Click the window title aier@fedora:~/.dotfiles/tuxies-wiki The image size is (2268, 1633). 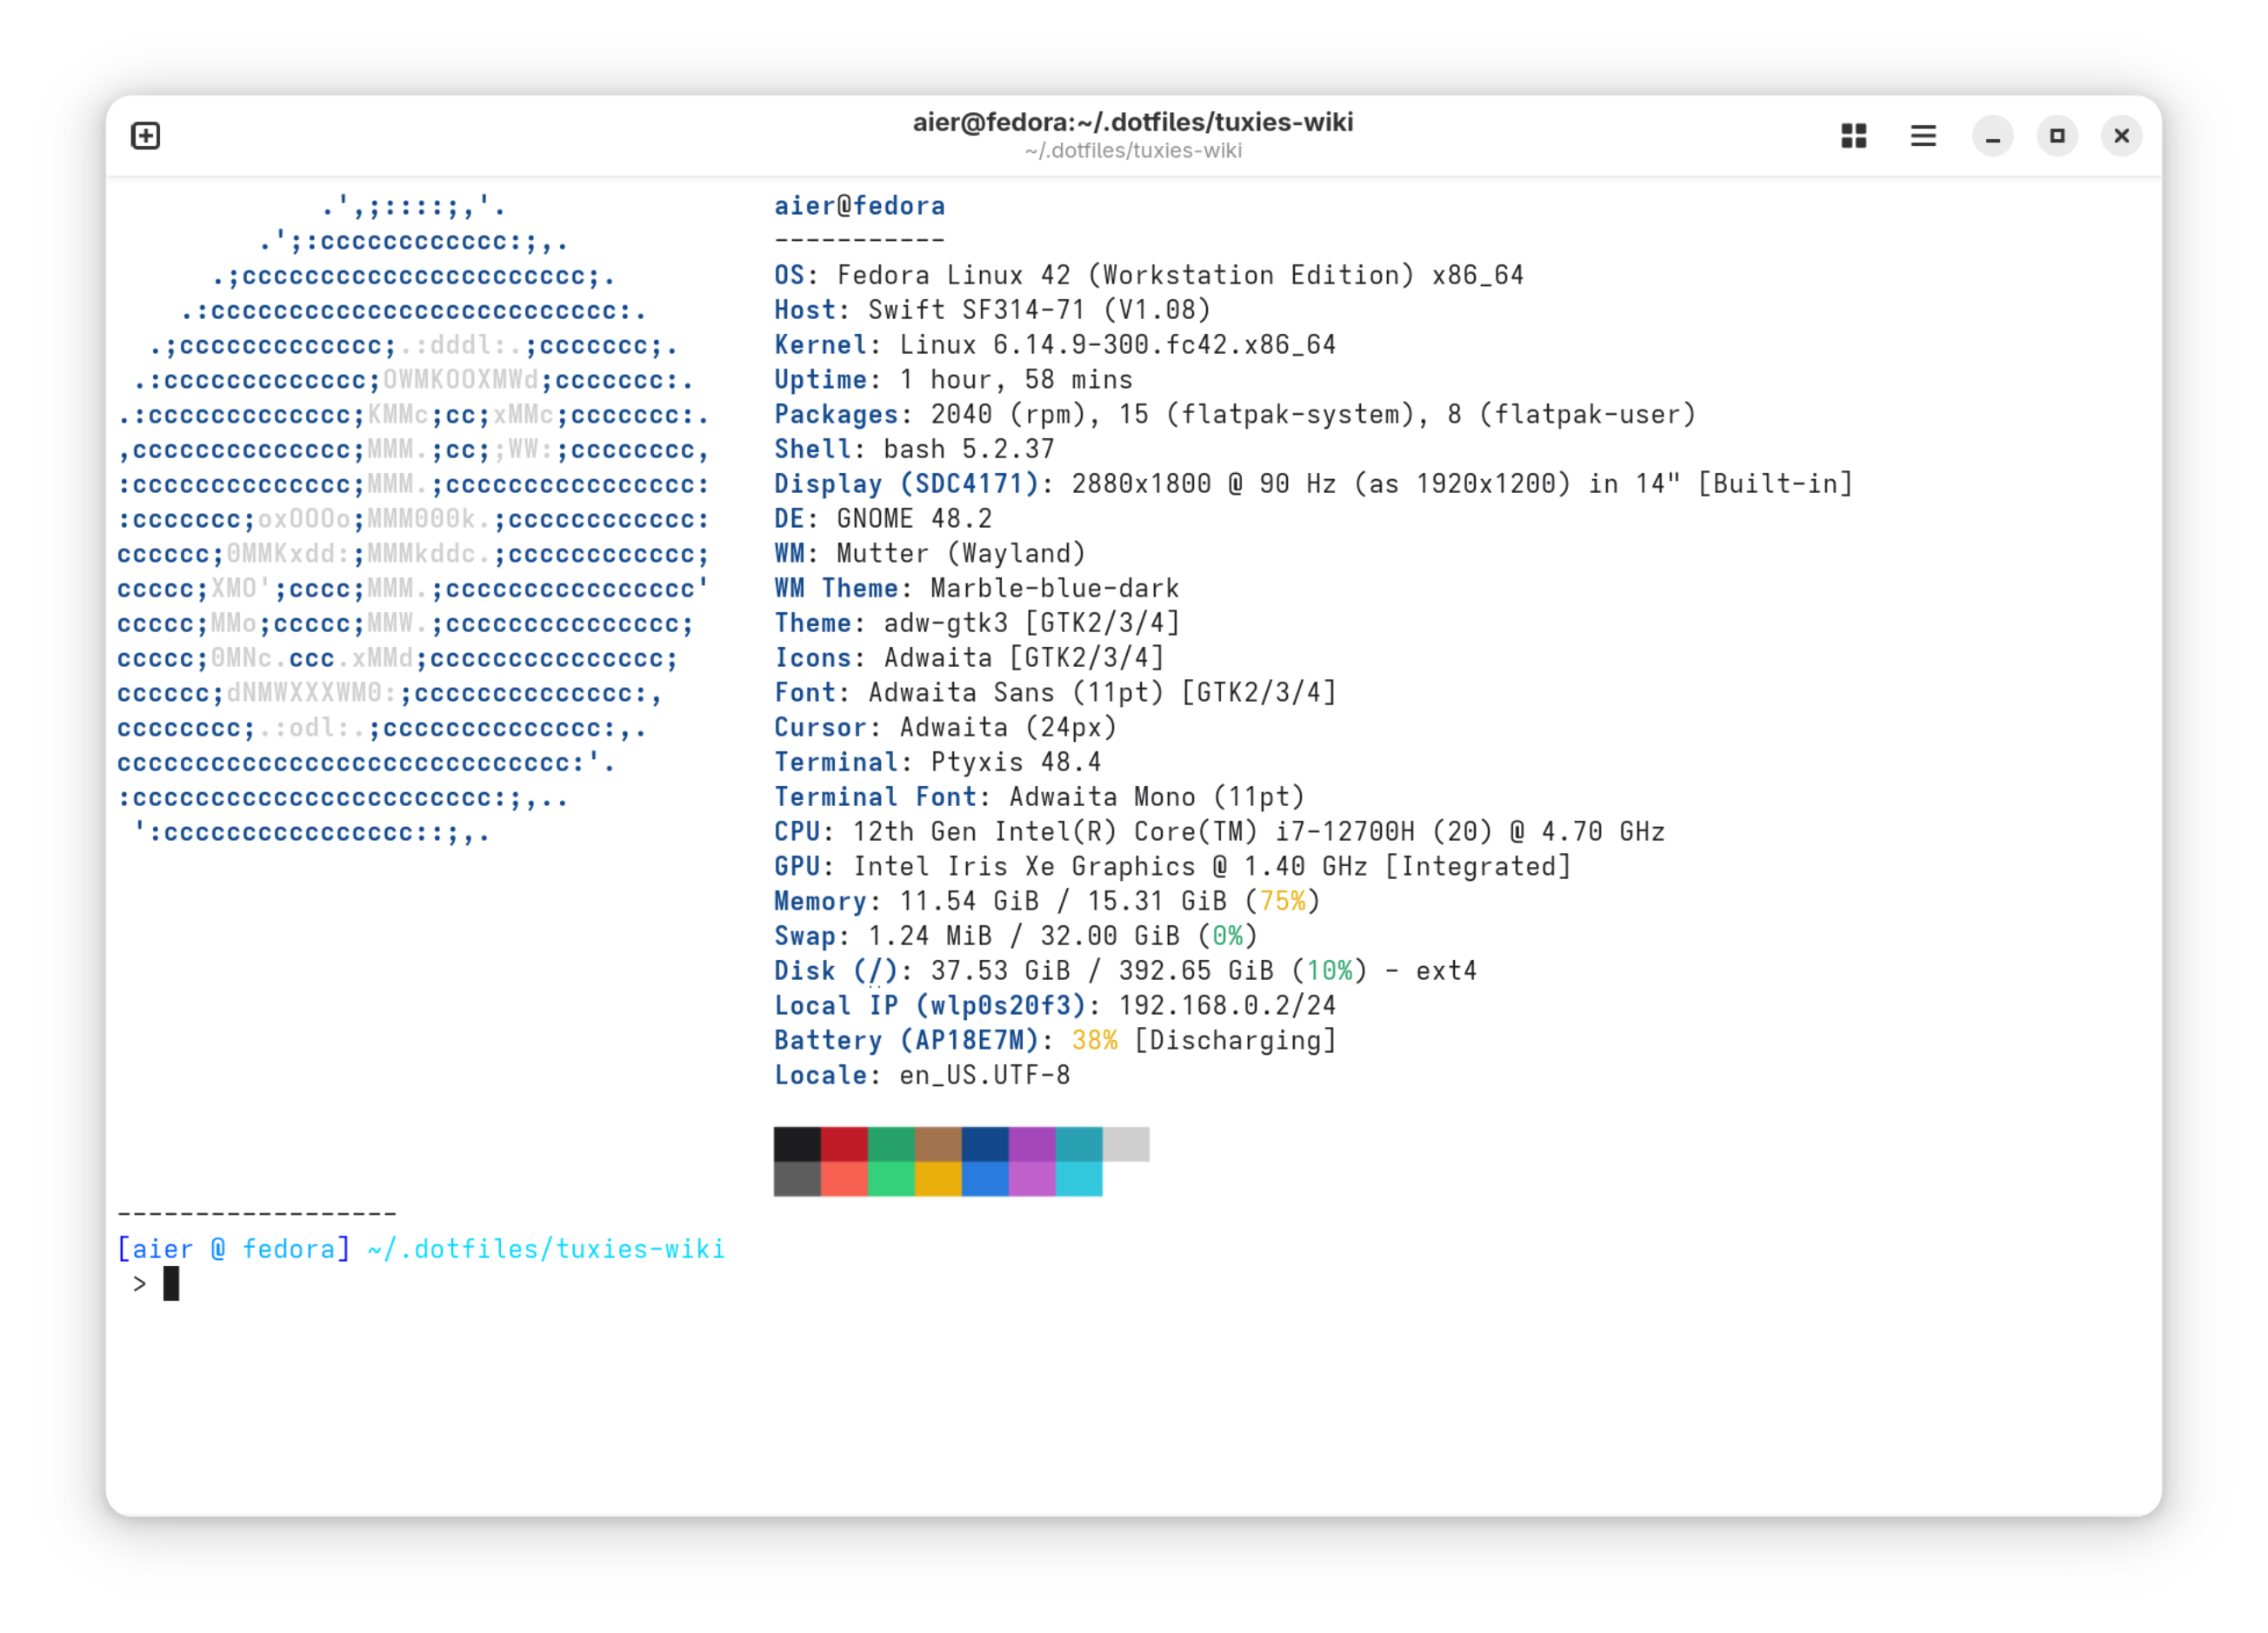[1133, 122]
